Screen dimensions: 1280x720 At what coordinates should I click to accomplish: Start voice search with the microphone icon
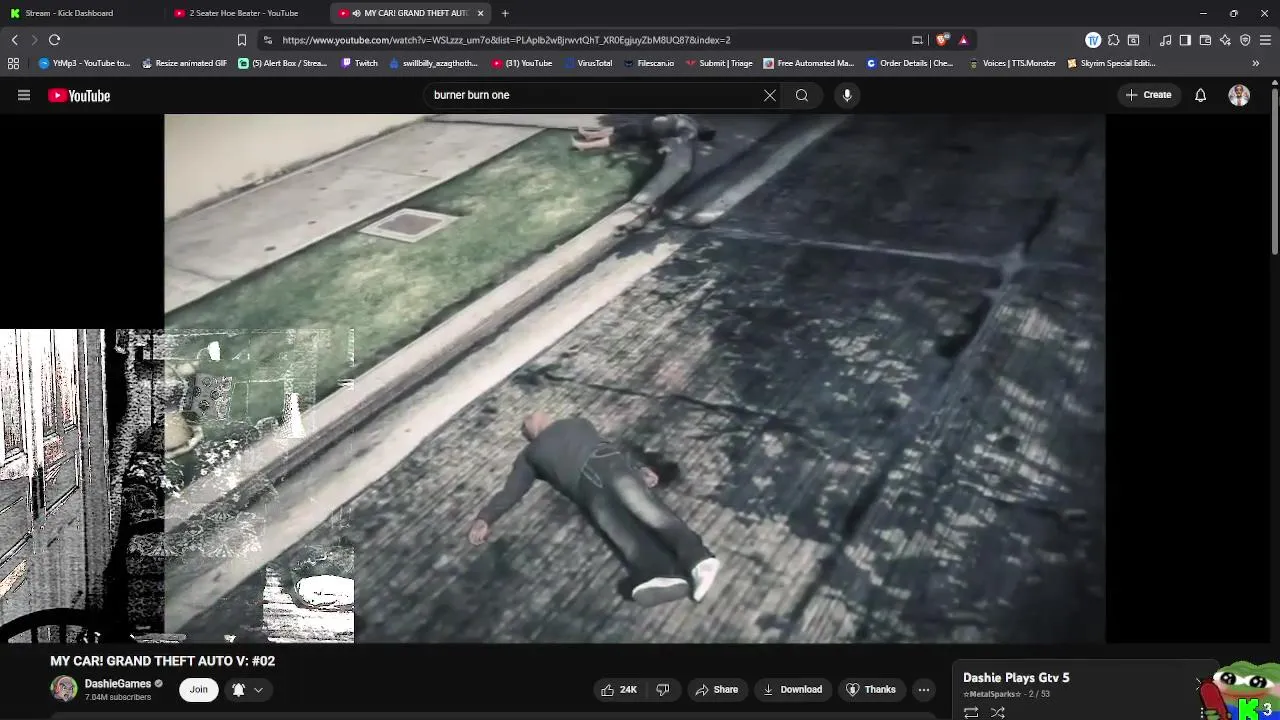(847, 95)
